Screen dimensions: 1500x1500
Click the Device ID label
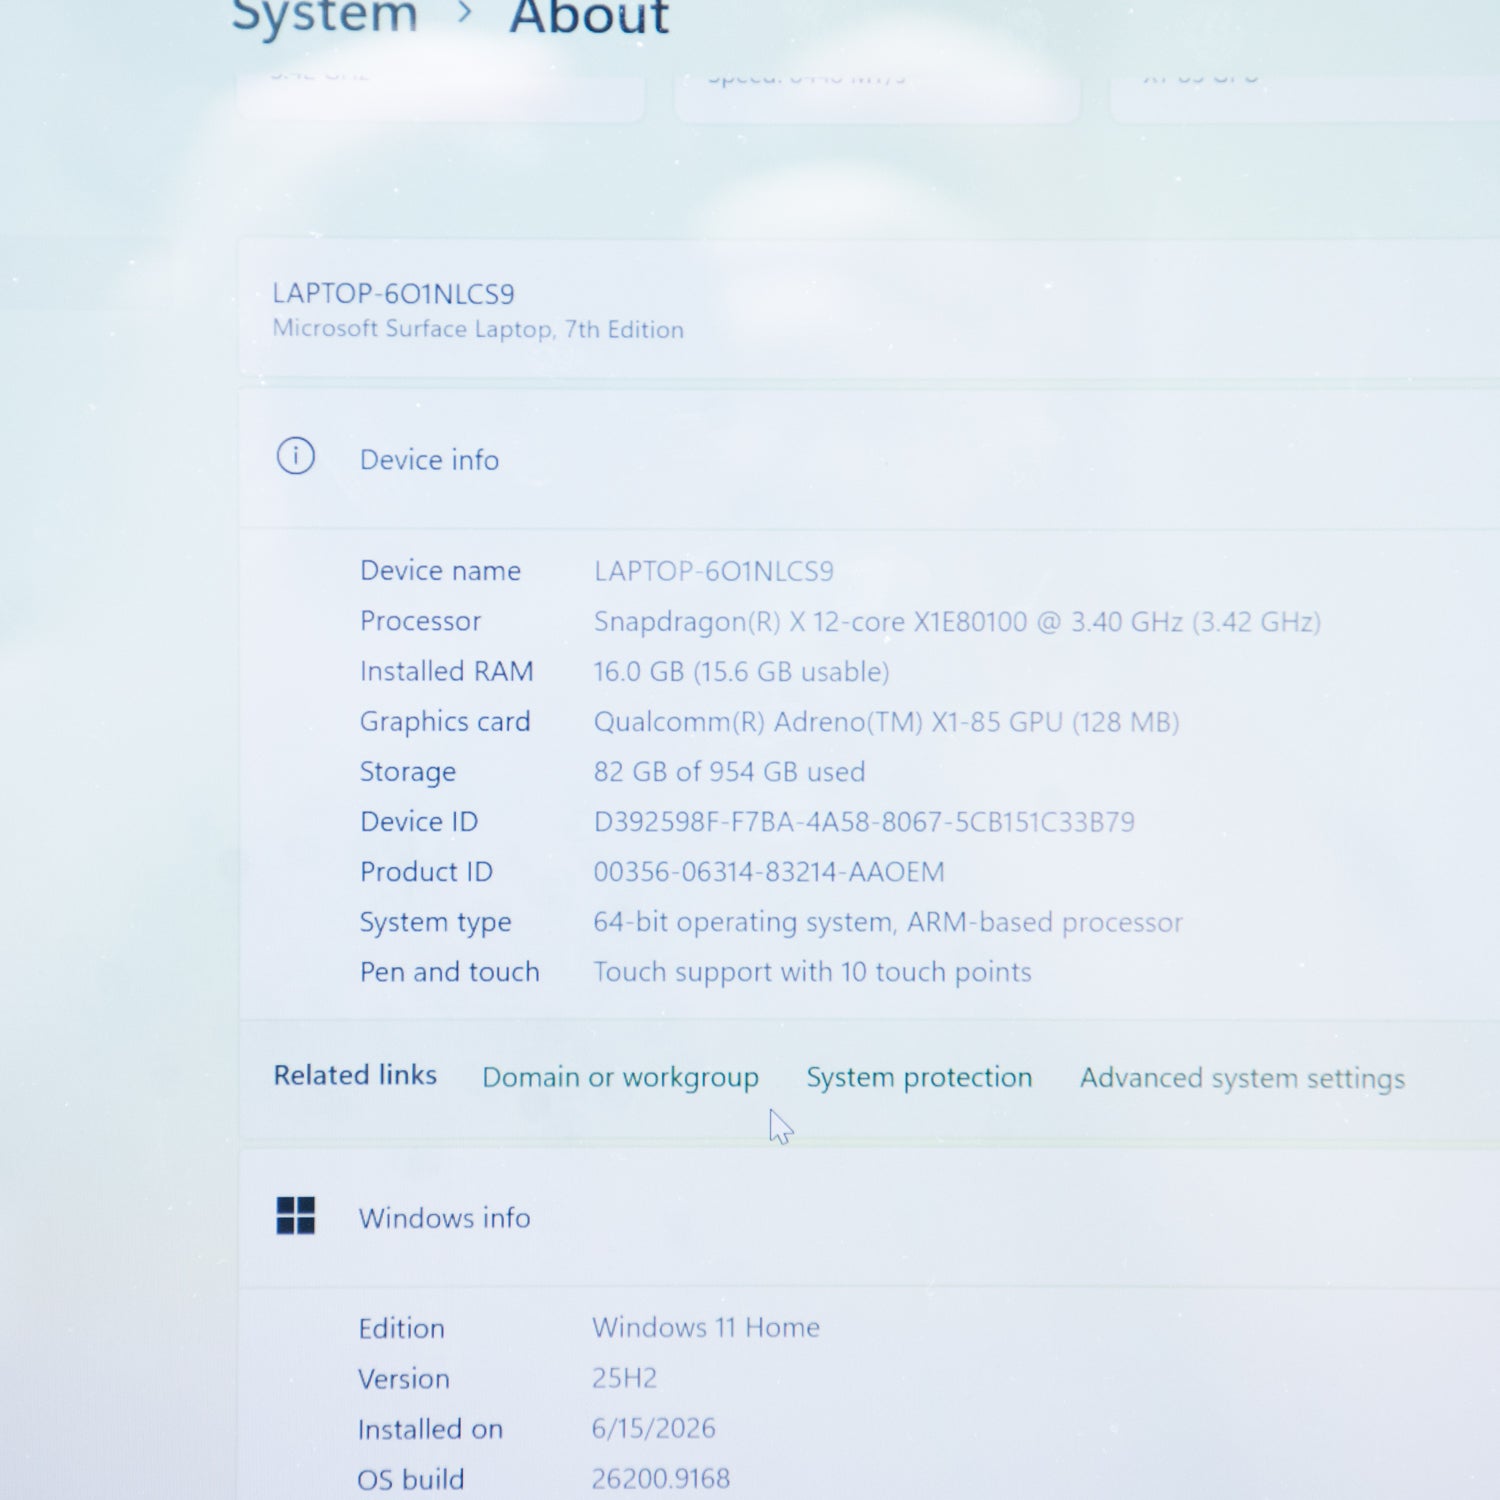419,821
